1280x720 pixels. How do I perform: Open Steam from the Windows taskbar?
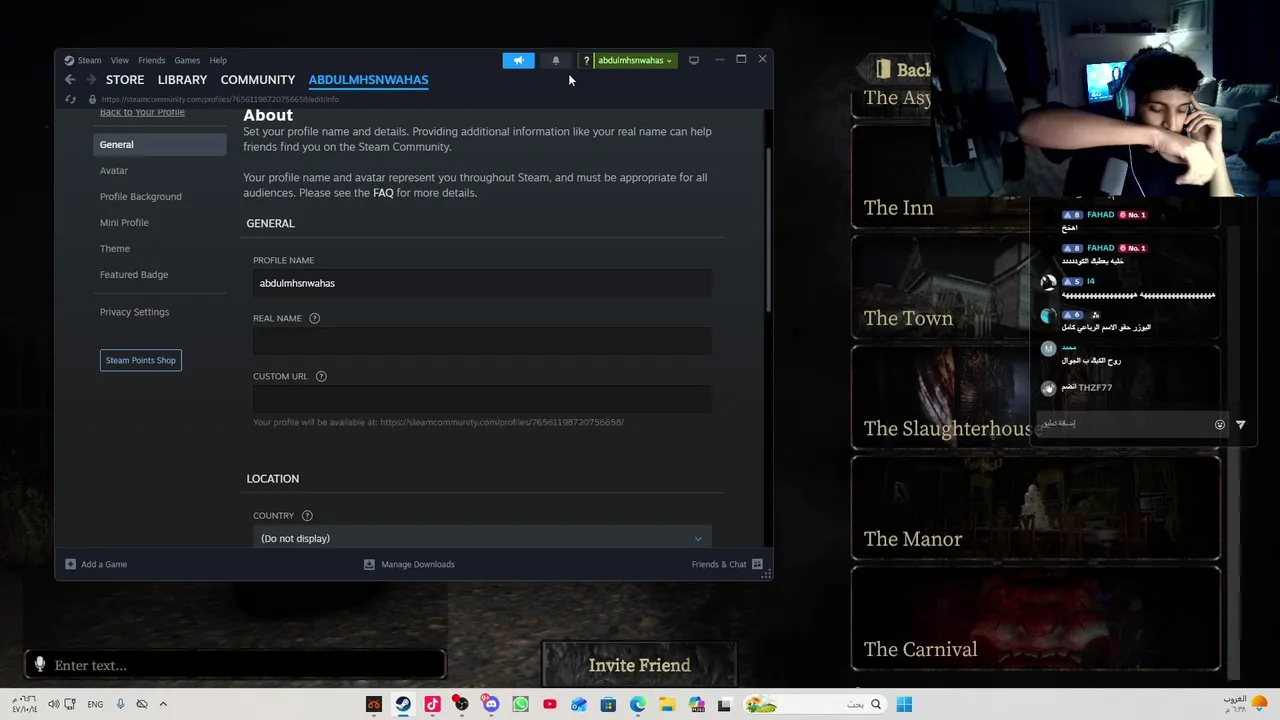(403, 704)
